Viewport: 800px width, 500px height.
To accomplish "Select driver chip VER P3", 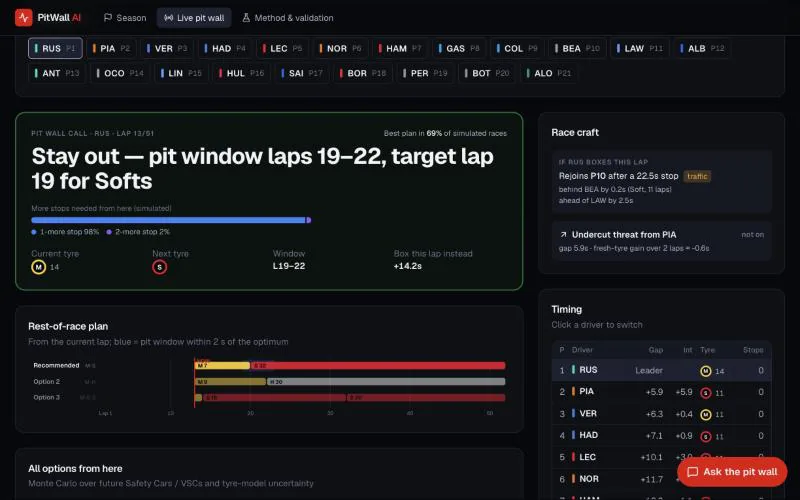I will click(x=167, y=48).
